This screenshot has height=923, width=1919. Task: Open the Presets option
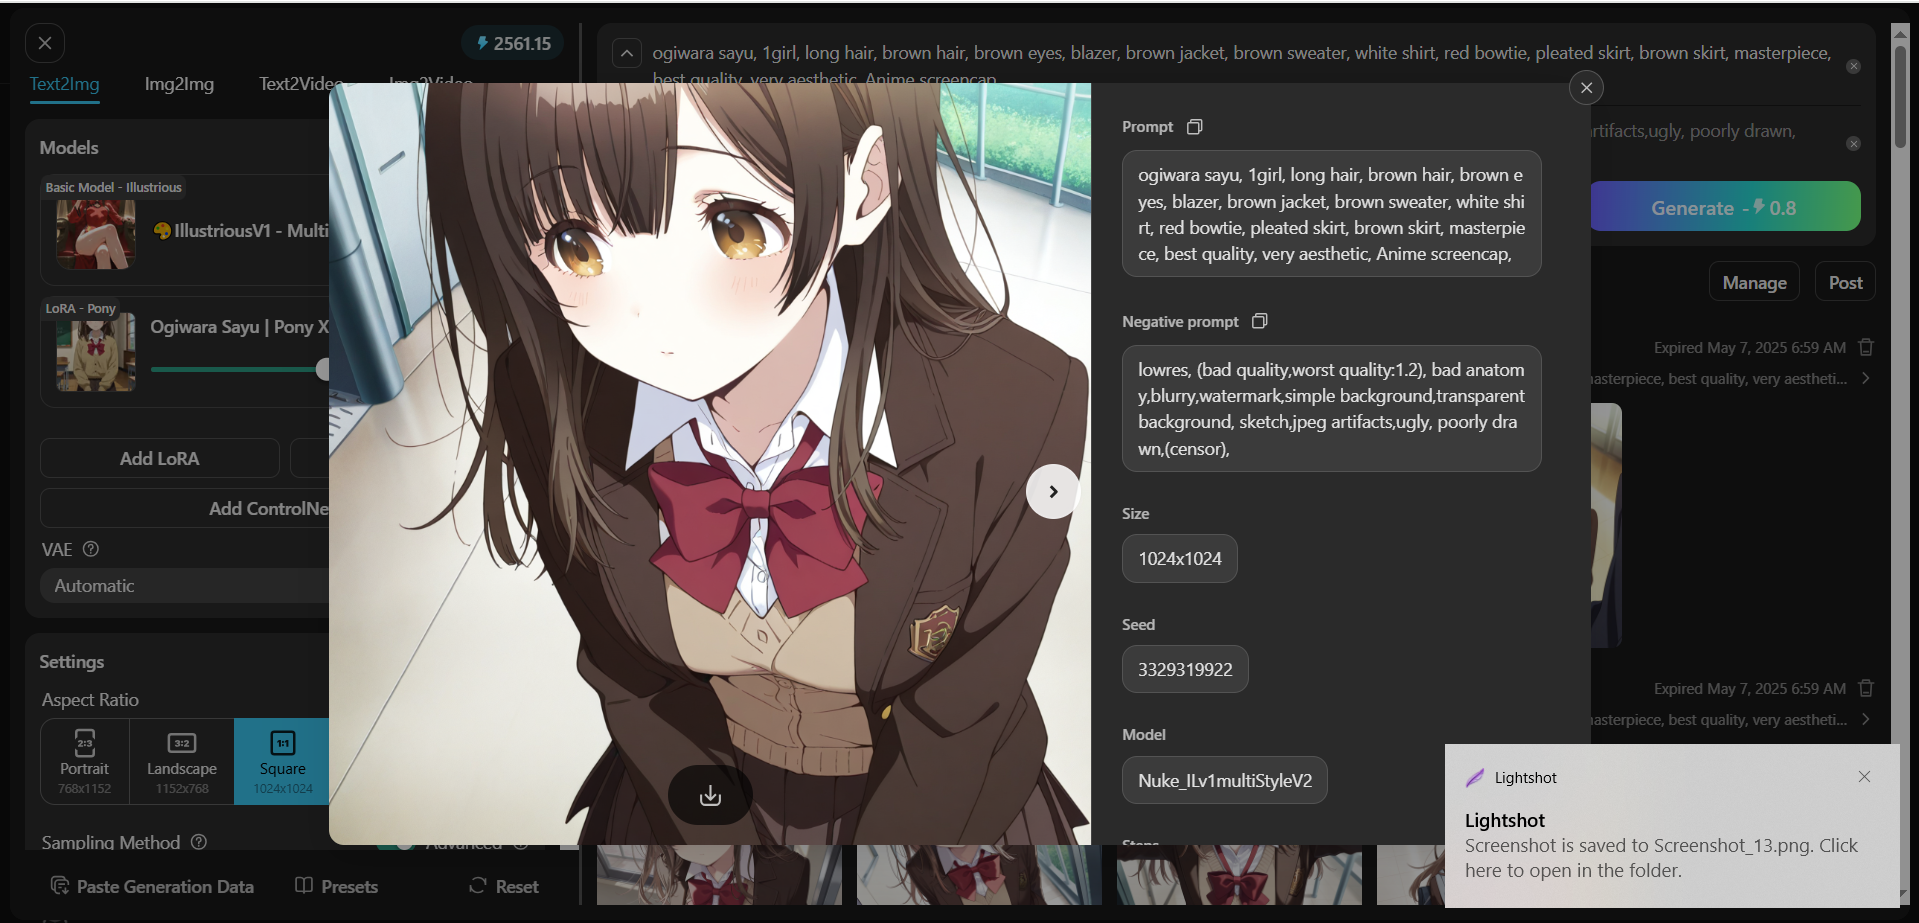tap(337, 886)
